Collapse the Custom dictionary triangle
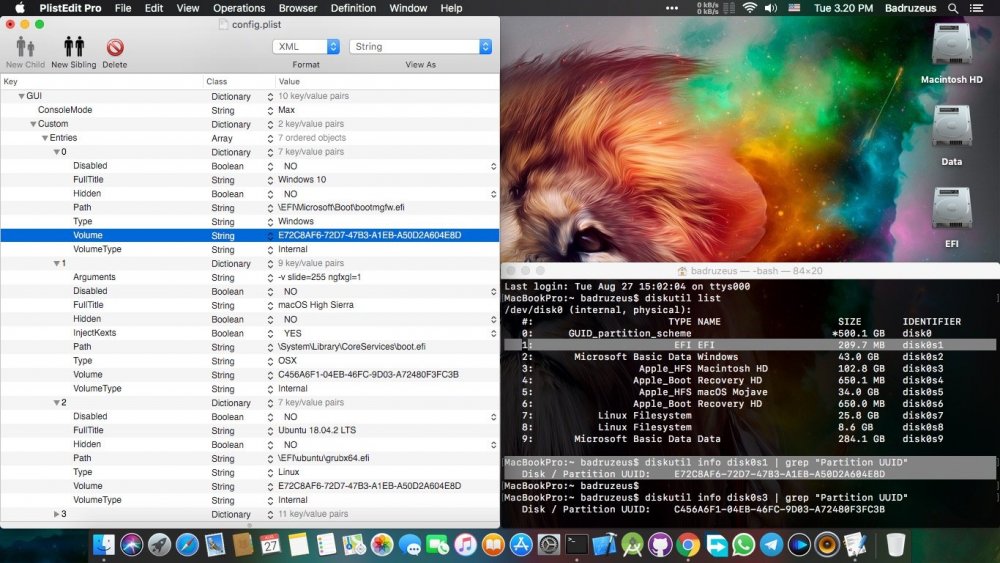 [33, 124]
